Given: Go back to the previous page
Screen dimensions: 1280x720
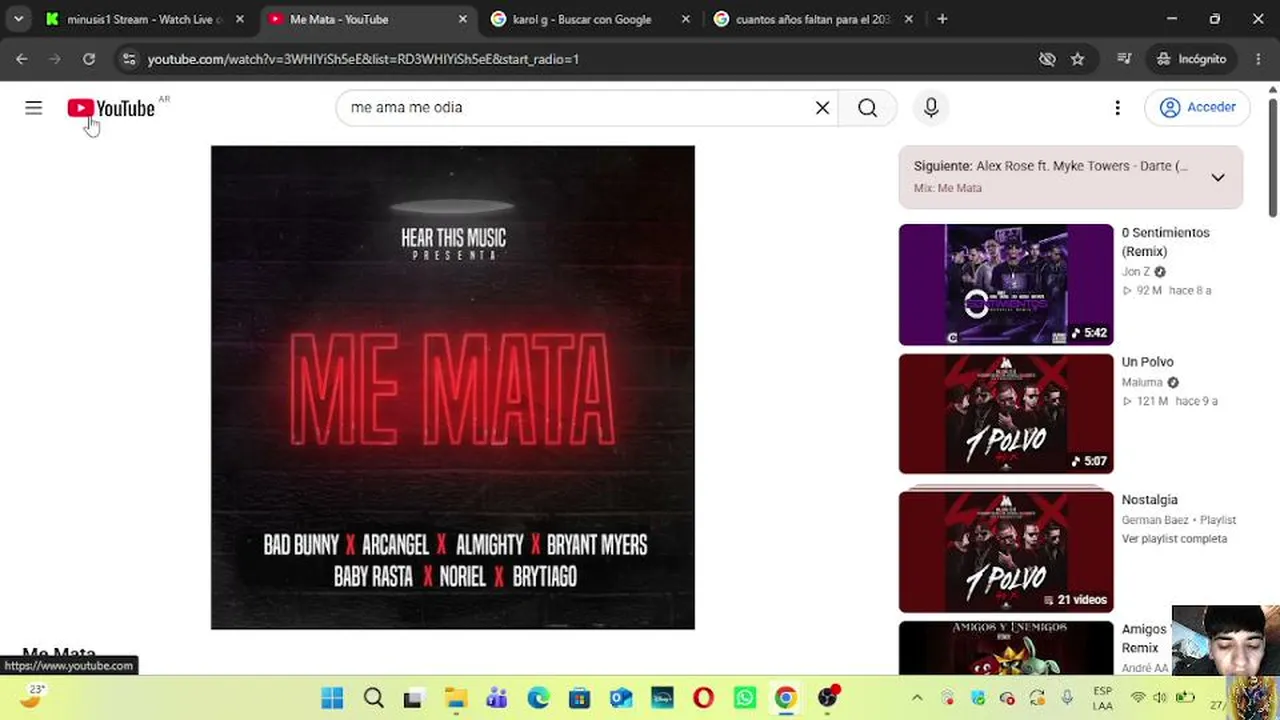Looking at the screenshot, I should coord(21,59).
